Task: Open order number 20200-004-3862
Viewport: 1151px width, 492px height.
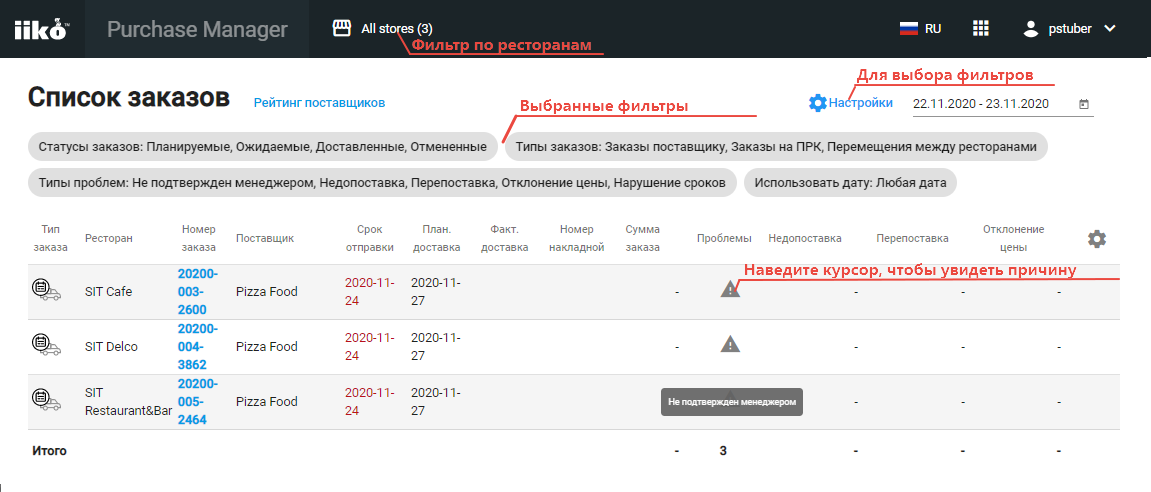Action: (197, 346)
